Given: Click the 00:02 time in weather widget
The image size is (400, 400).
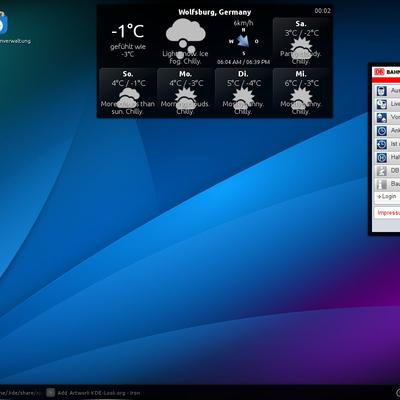Looking at the screenshot, I should (x=322, y=11).
